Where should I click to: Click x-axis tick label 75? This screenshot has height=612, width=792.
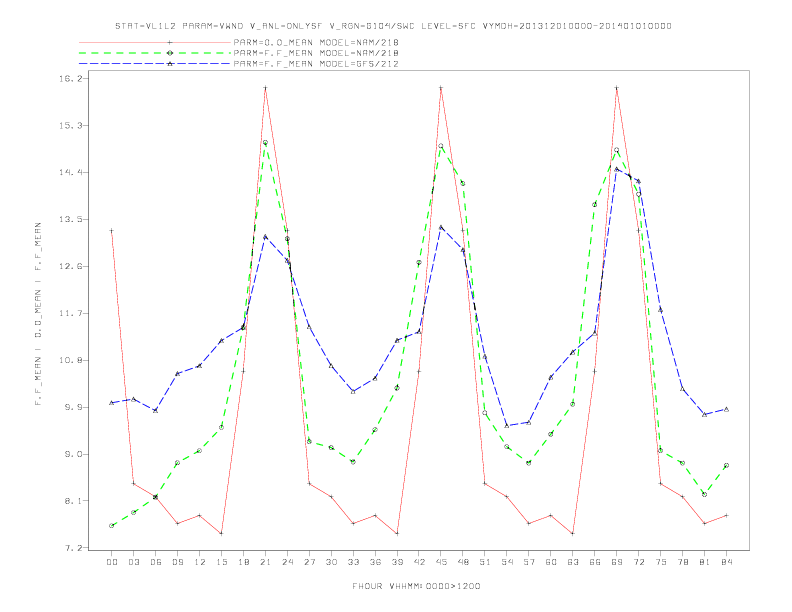(661, 562)
